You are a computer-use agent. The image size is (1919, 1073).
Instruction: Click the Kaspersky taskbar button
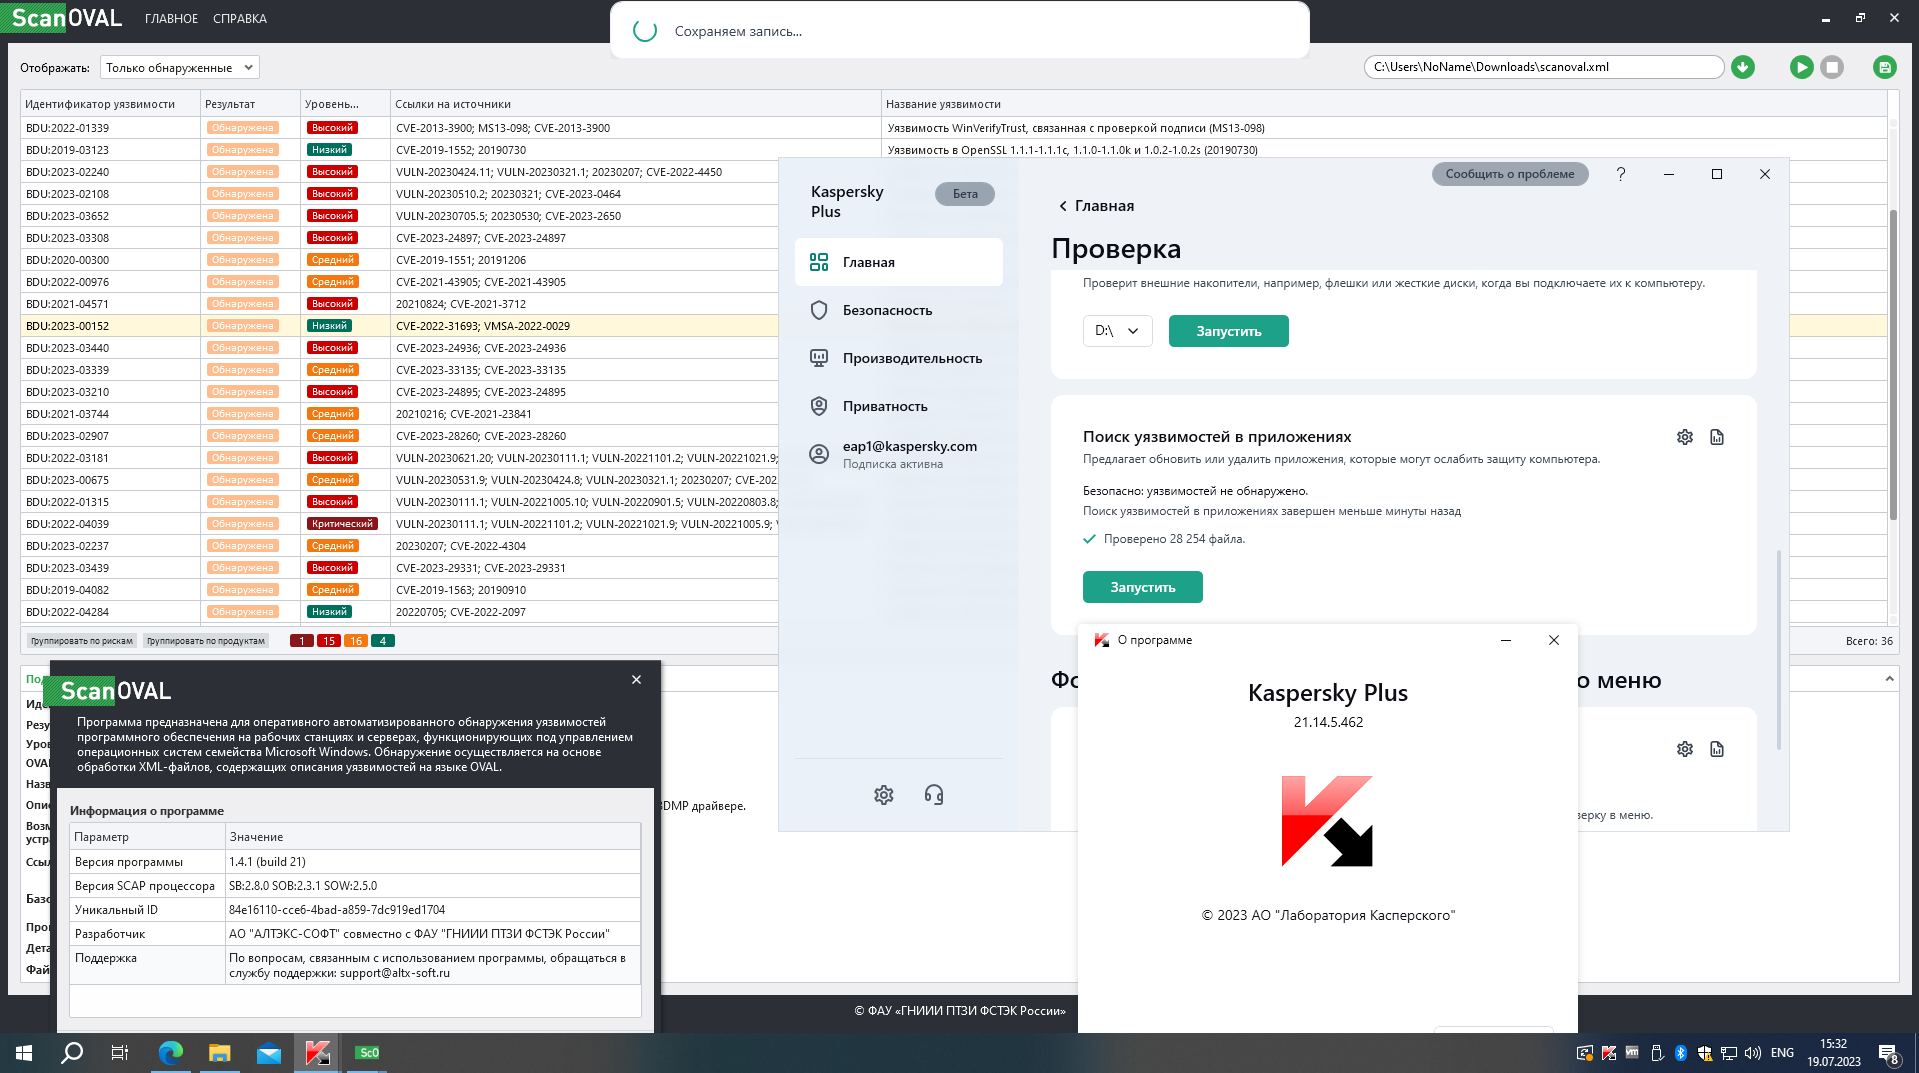[x=317, y=1052]
